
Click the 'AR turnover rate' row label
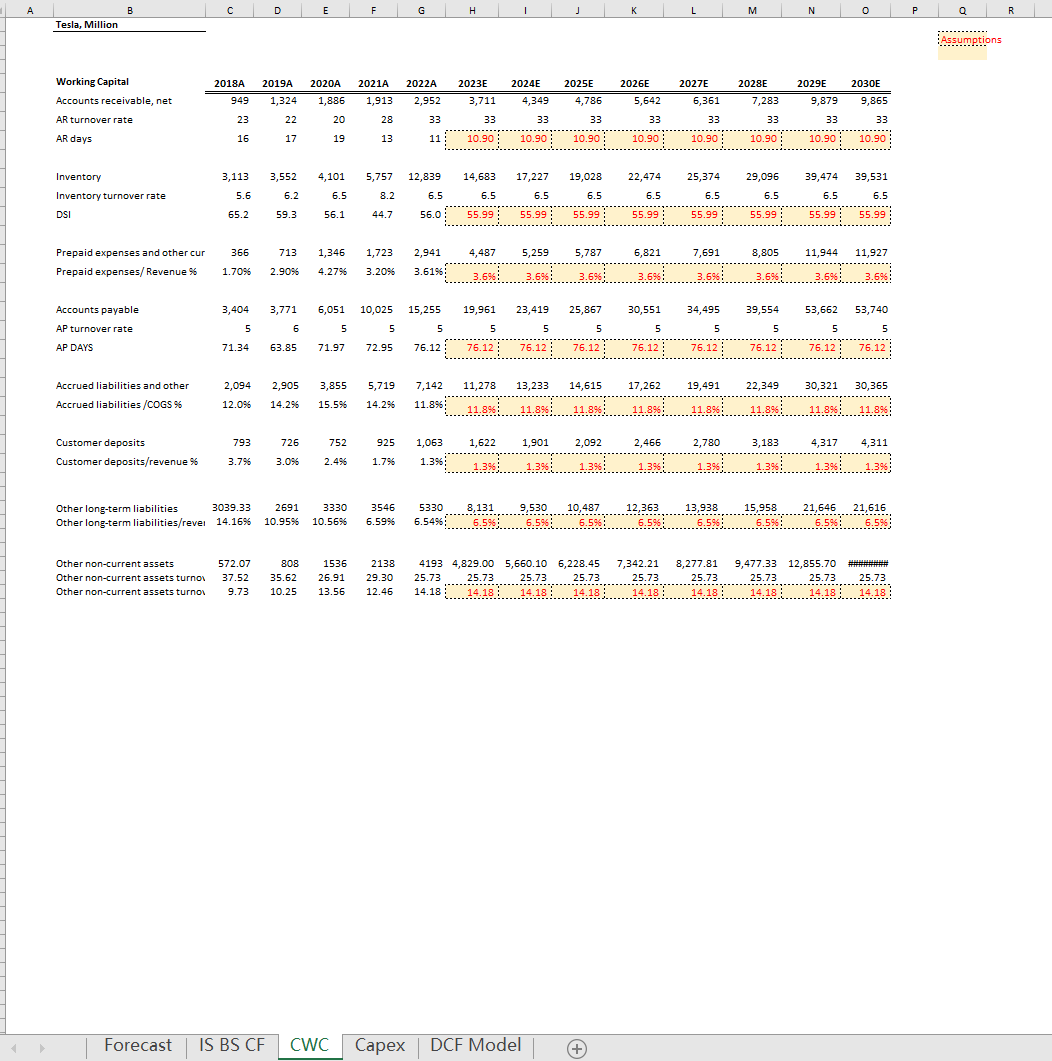point(94,120)
